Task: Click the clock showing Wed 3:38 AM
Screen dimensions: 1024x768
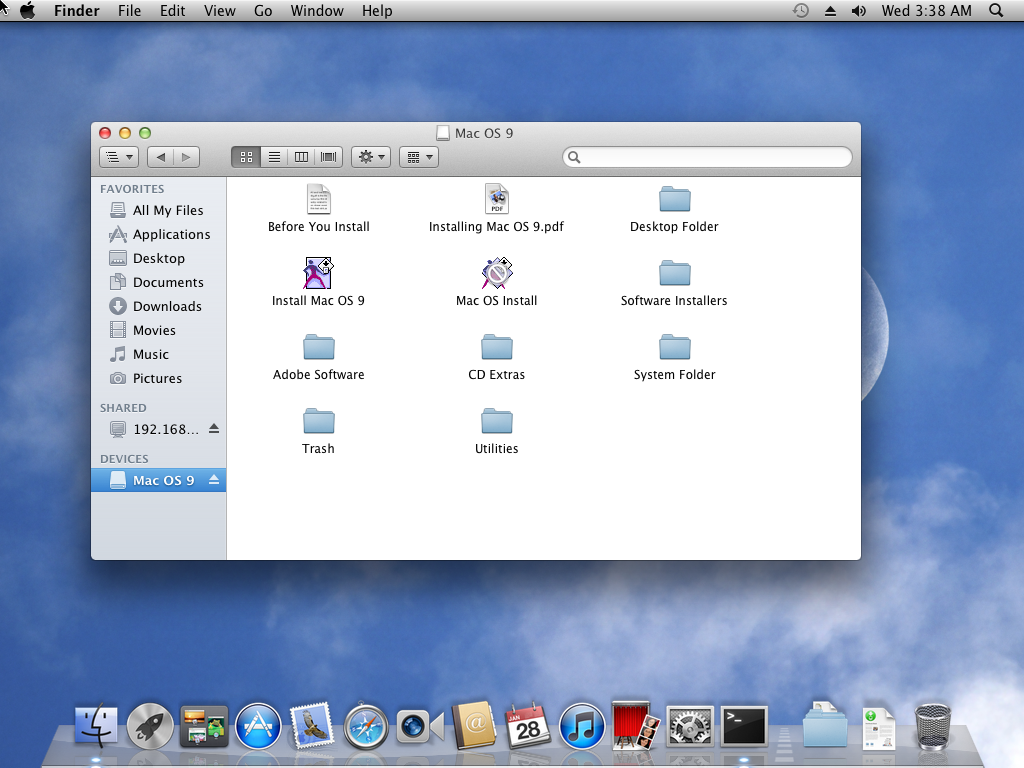Action: [926, 10]
